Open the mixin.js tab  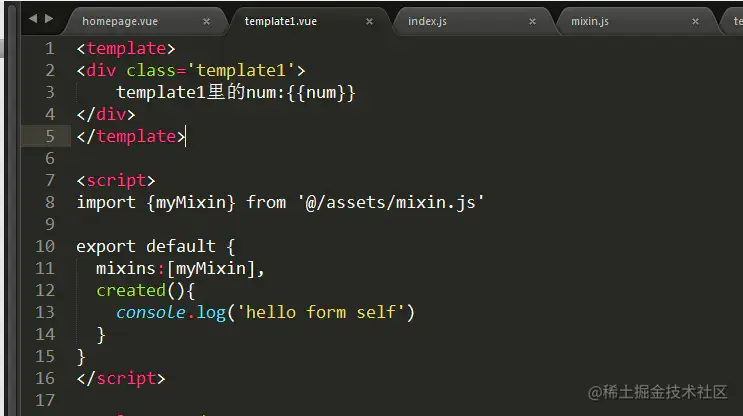tap(590, 21)
